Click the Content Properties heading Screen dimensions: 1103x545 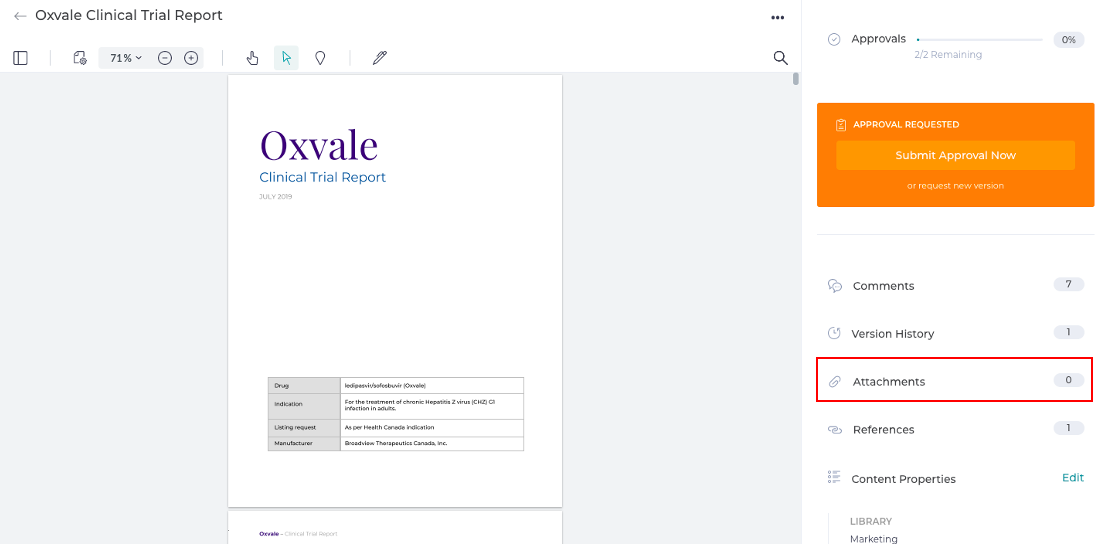tap(903, 479)
